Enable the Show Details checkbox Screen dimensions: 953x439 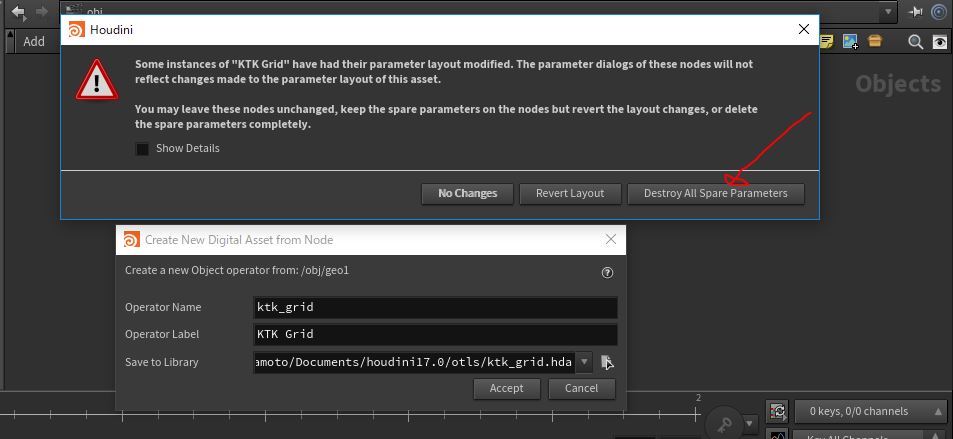point(142,149)
